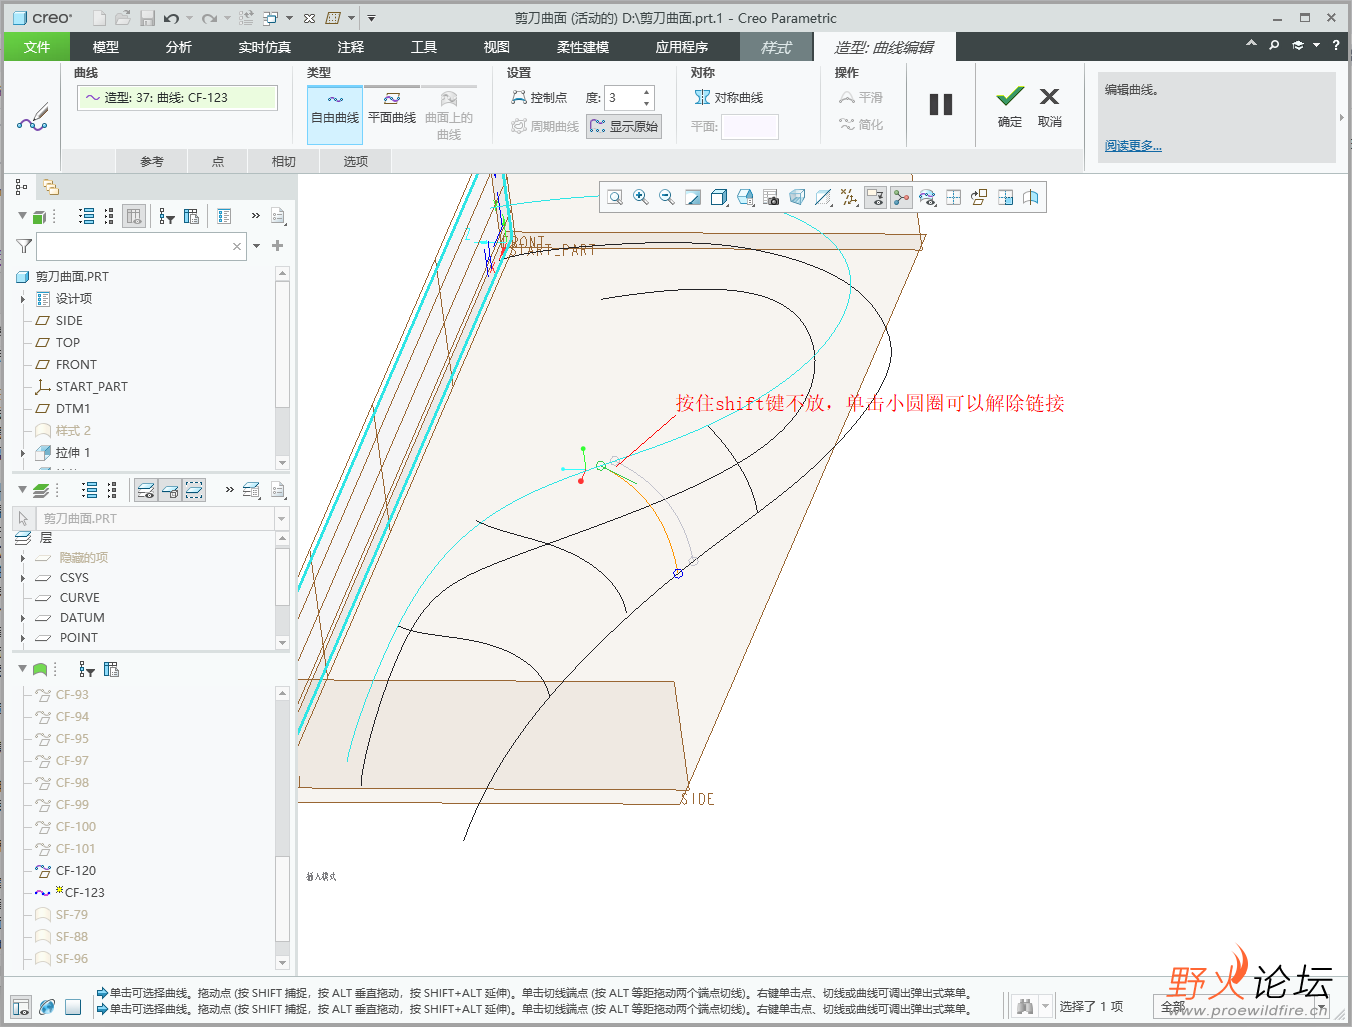Viewport: 1352px width, 1027px height.
Task: Switch to the 视图 ribbon tab
Action: [497, 47]
